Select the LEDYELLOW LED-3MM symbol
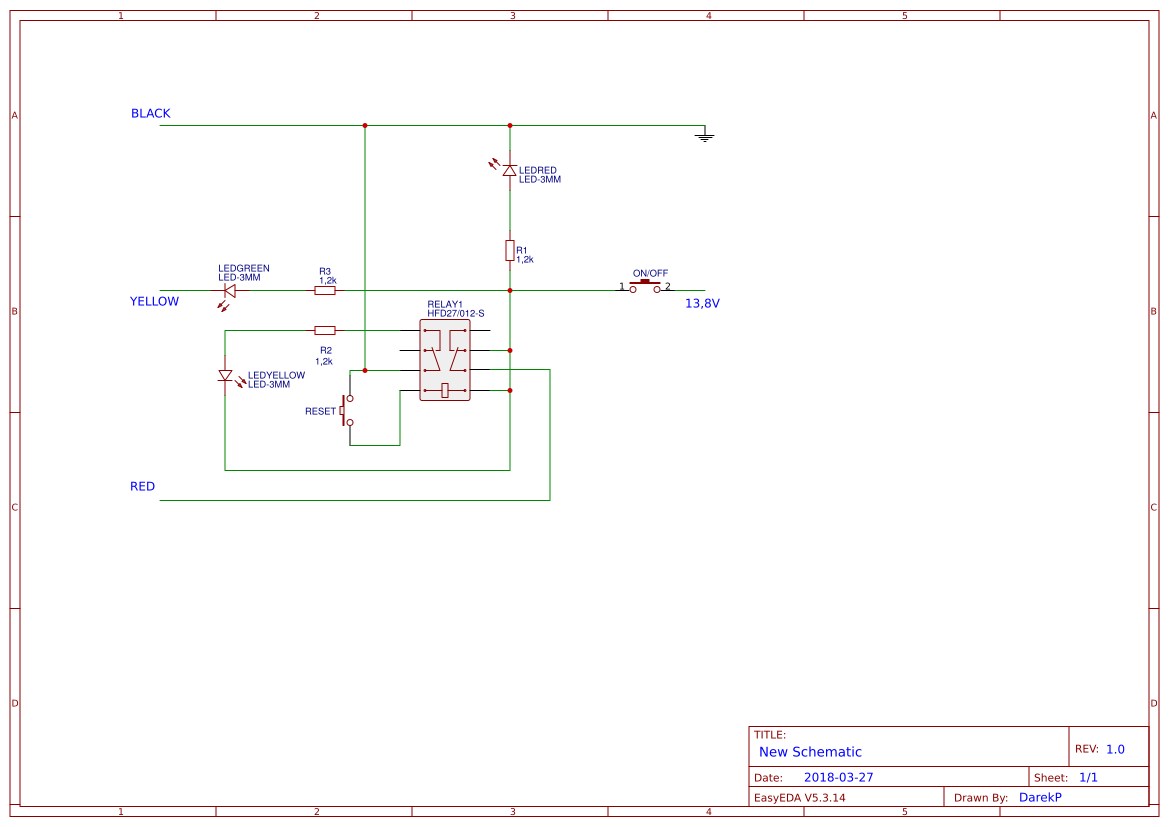The width and height of the screenshot is (1169, 827). pyautogui.click(x=226, y=375)
